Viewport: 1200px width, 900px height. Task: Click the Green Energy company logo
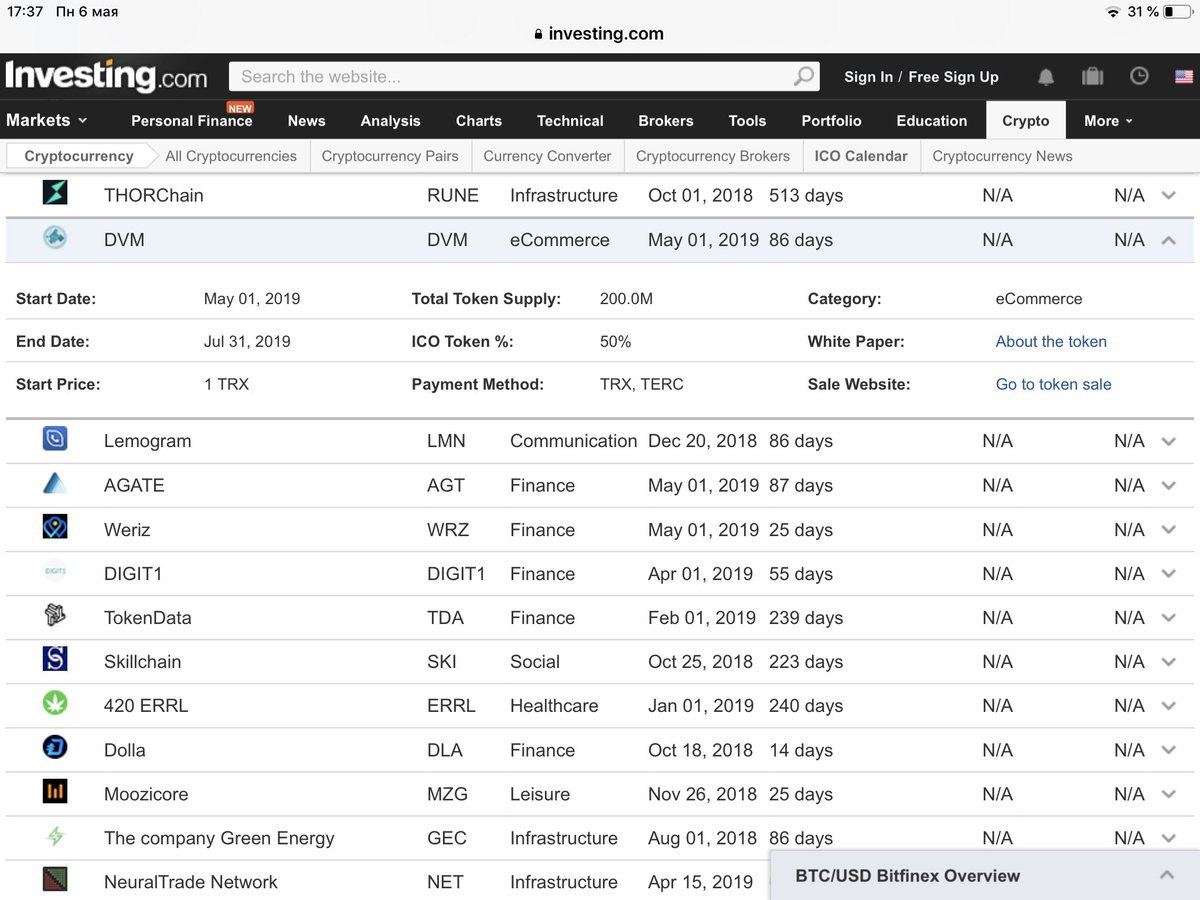point(55,836)
